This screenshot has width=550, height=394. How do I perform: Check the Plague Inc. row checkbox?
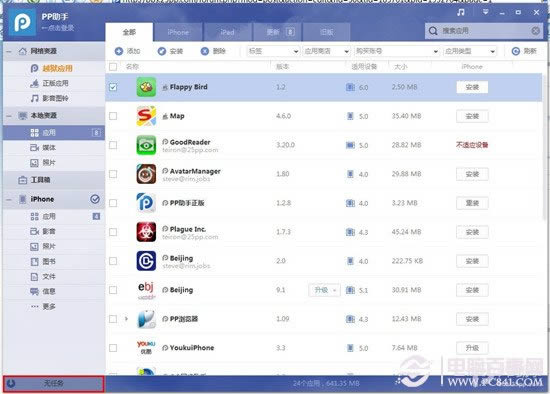point(113,232)
